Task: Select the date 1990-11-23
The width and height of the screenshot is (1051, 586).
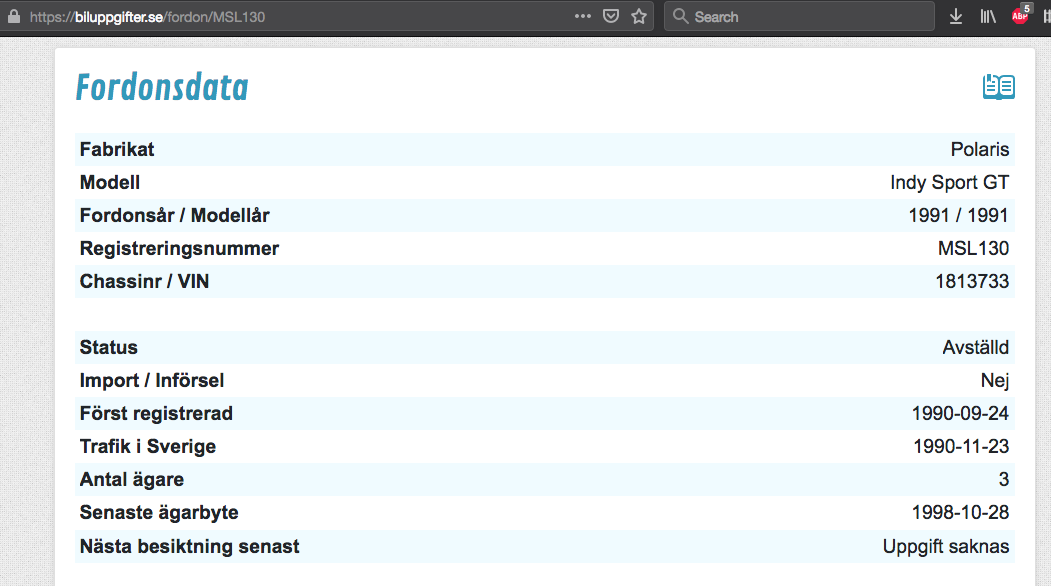Action: pos(961,447)
